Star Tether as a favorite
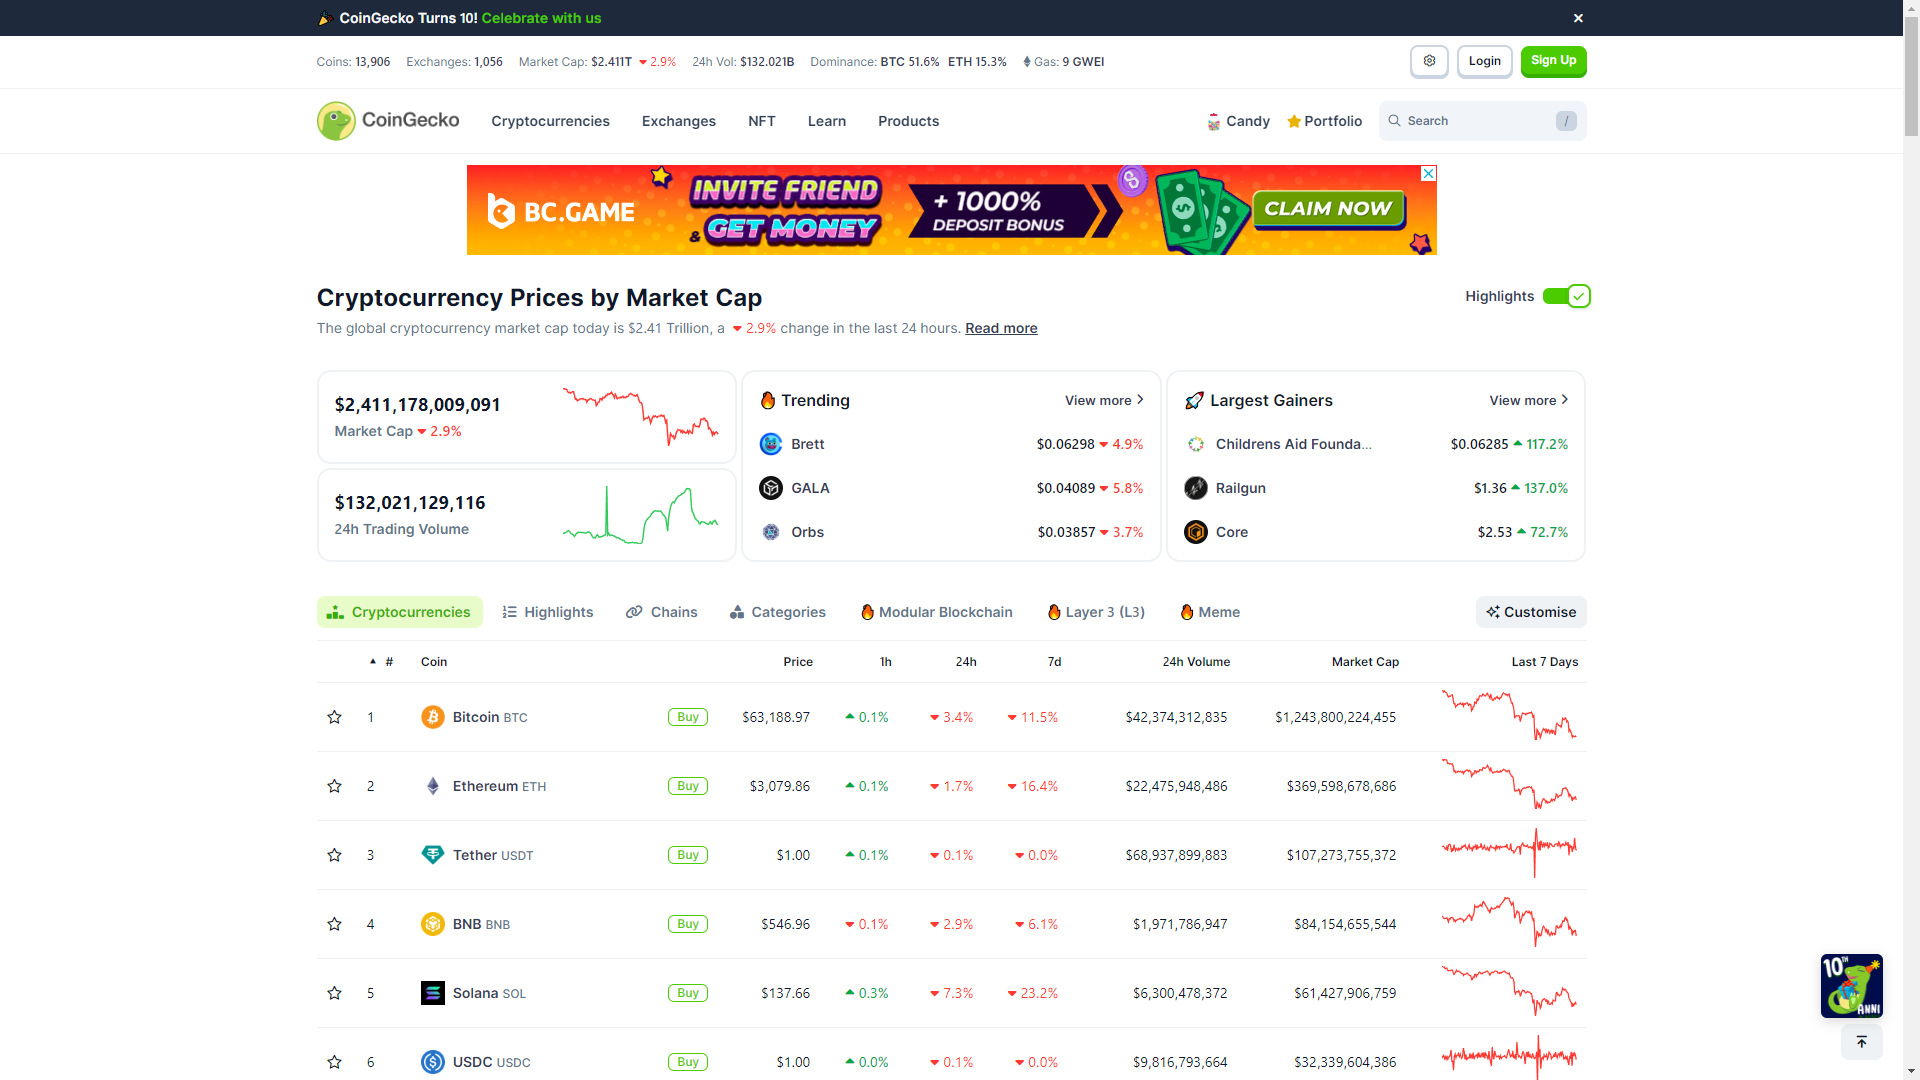1920x1080 pixels. point(334,855)
